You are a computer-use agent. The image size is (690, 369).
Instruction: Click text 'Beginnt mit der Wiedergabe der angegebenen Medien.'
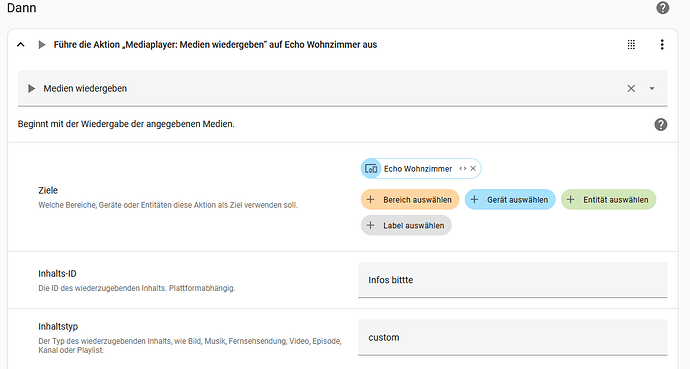point(126,124)
